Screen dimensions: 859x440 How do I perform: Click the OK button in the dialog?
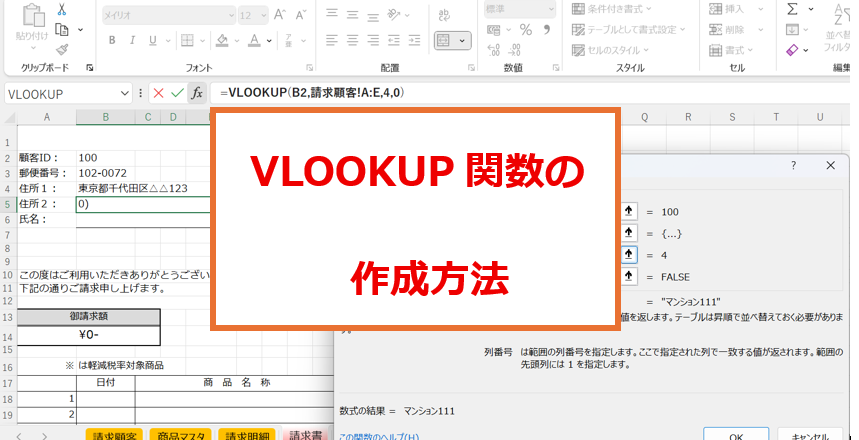click(735, 436)
